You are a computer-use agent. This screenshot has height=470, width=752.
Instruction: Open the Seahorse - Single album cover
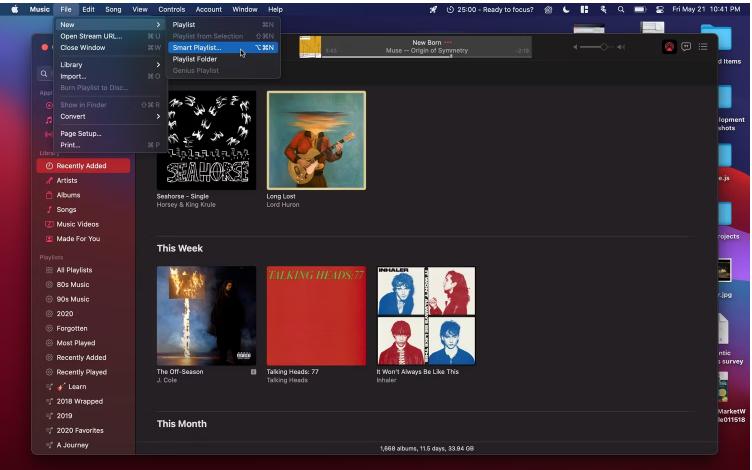point(206,140)
